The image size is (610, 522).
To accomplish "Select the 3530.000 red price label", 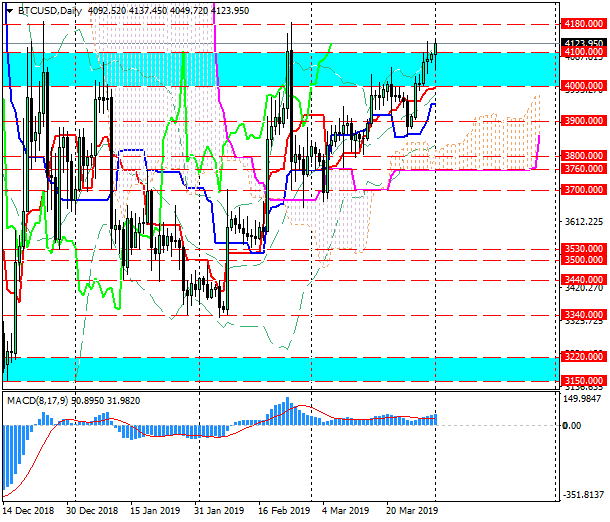I will [x=581, y=248].
